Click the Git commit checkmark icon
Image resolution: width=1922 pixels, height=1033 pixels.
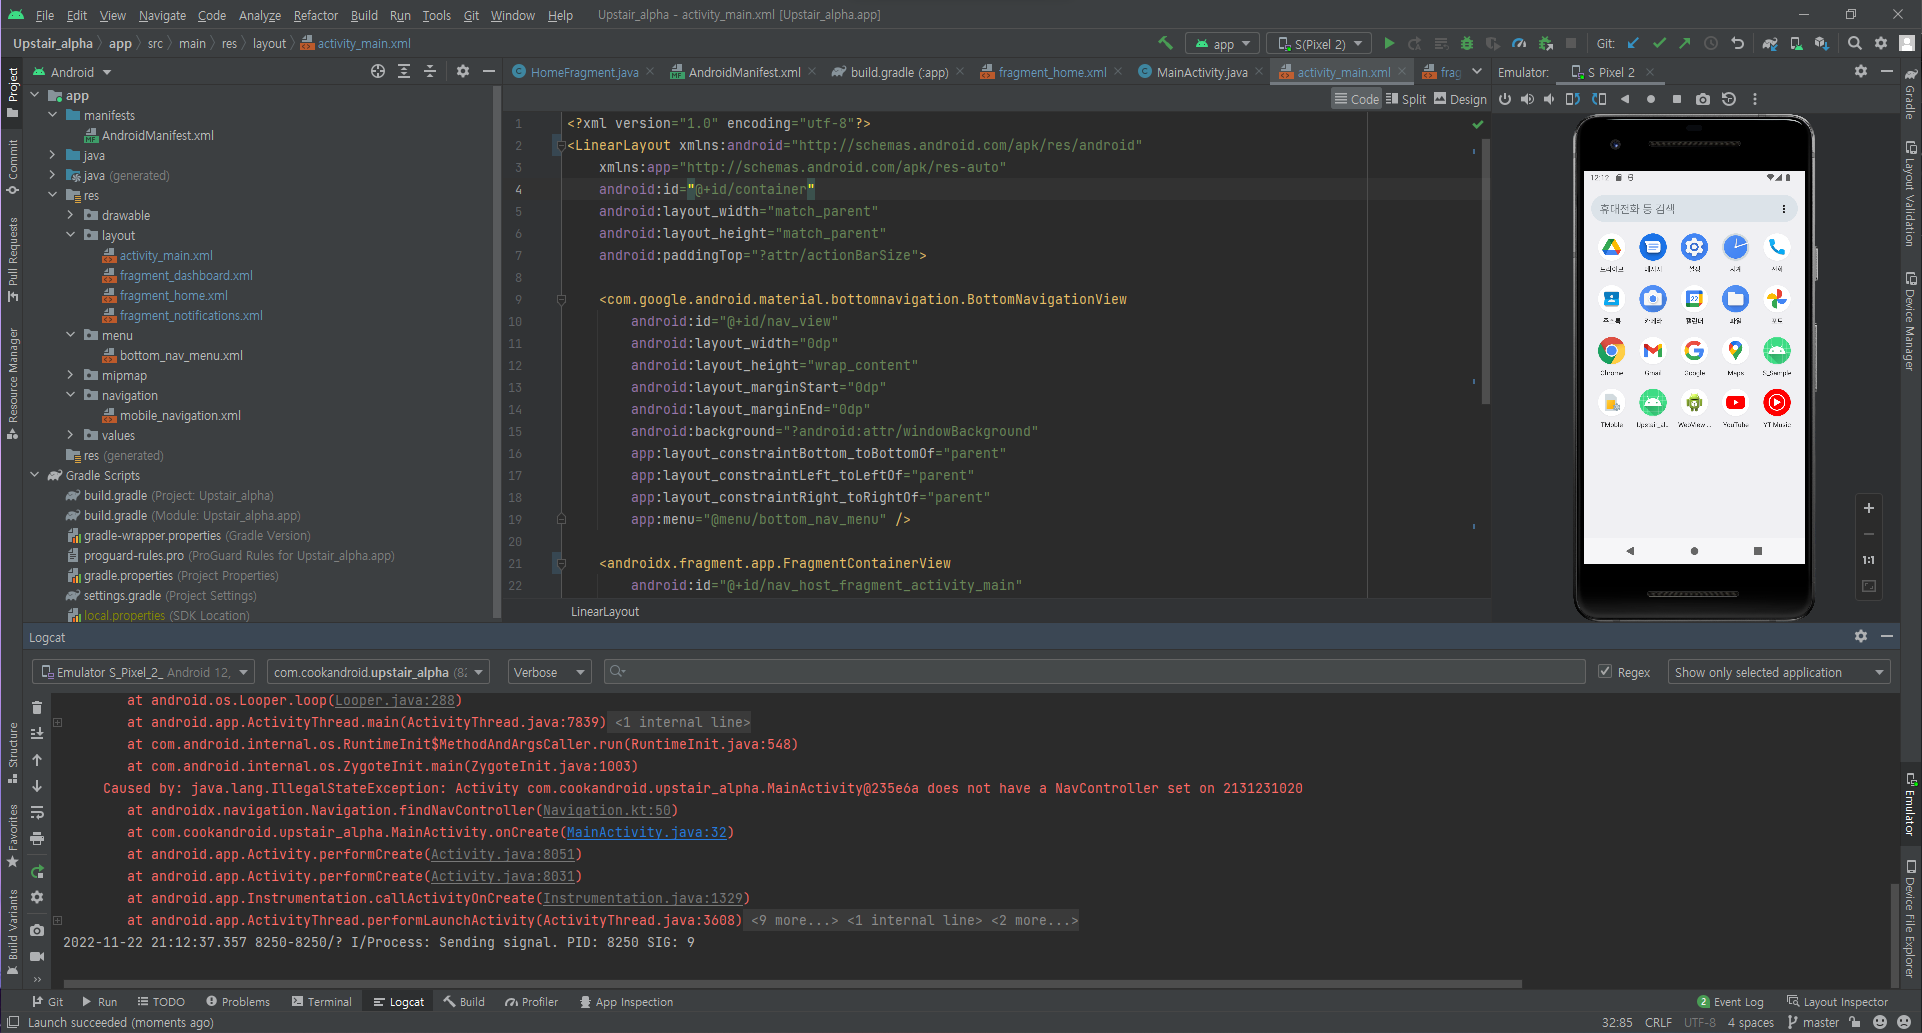[1659, 43]
